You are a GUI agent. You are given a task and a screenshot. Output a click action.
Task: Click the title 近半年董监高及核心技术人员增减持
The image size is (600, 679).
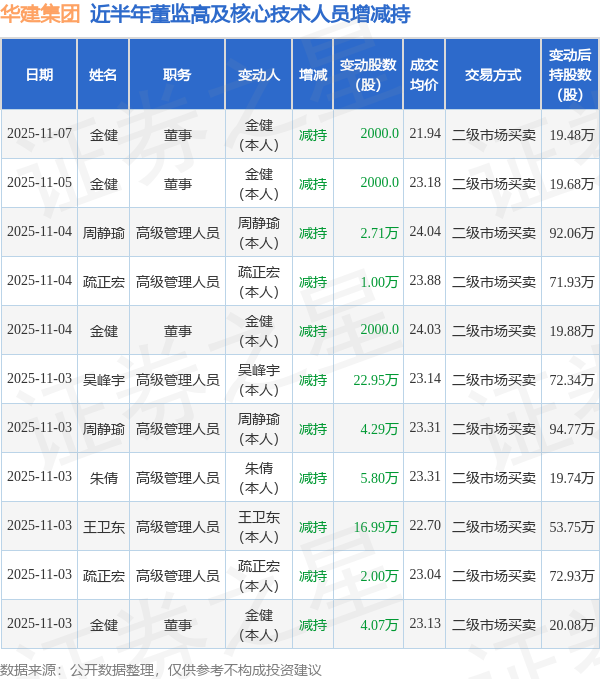tap(250, 14)
